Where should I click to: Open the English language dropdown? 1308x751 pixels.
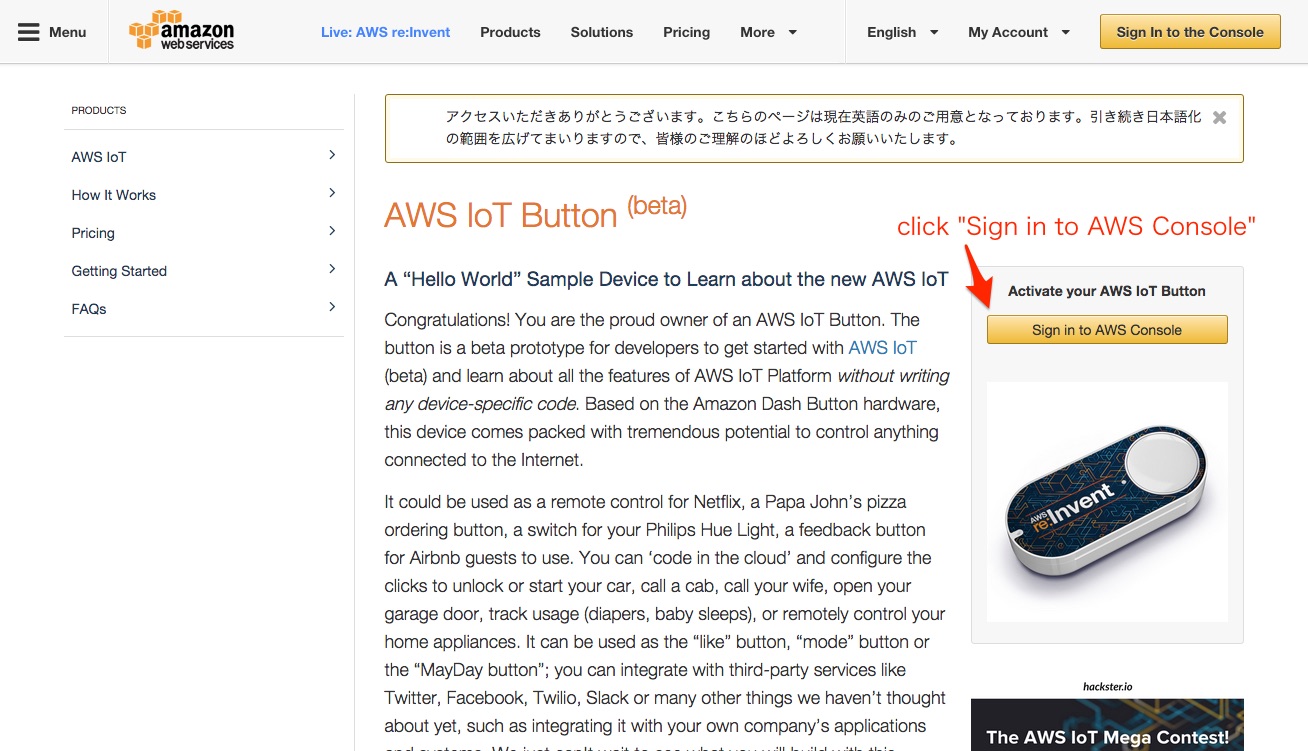coord(903,32)
